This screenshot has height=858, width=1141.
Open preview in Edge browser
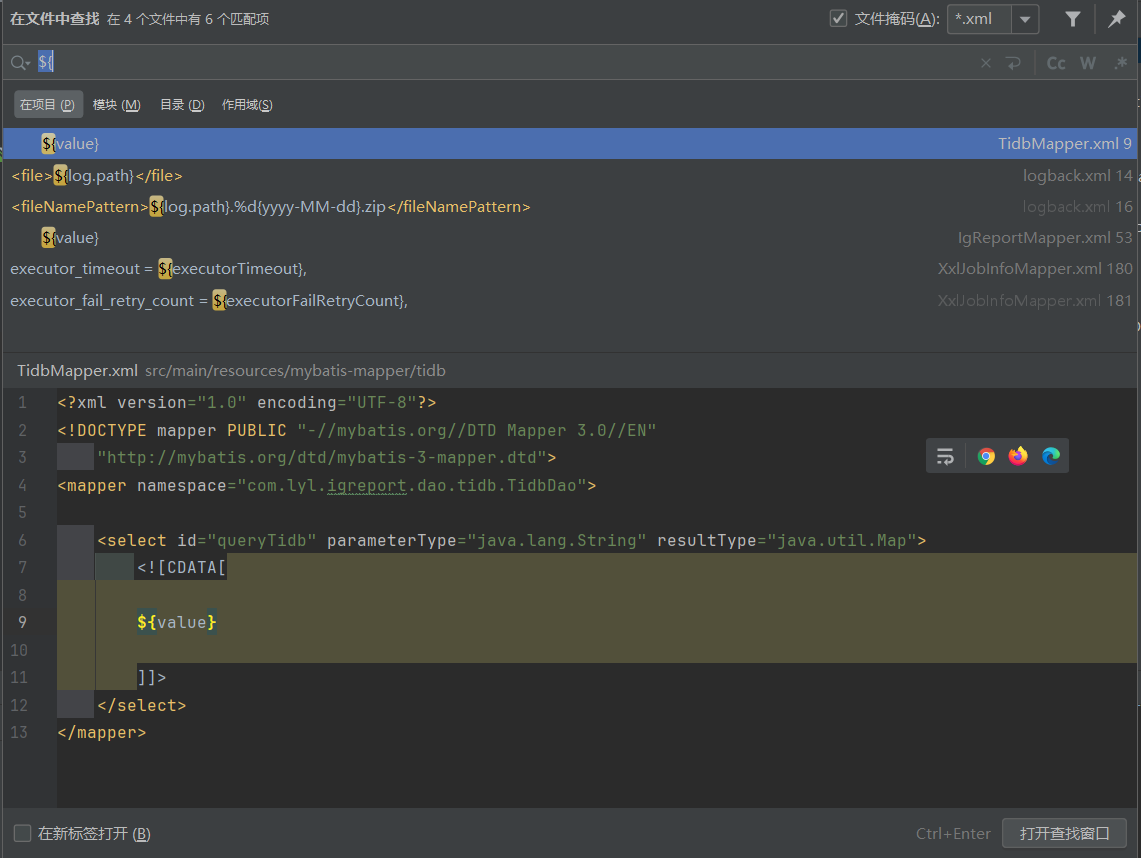pyautogui.click(x=1051, y=456)
